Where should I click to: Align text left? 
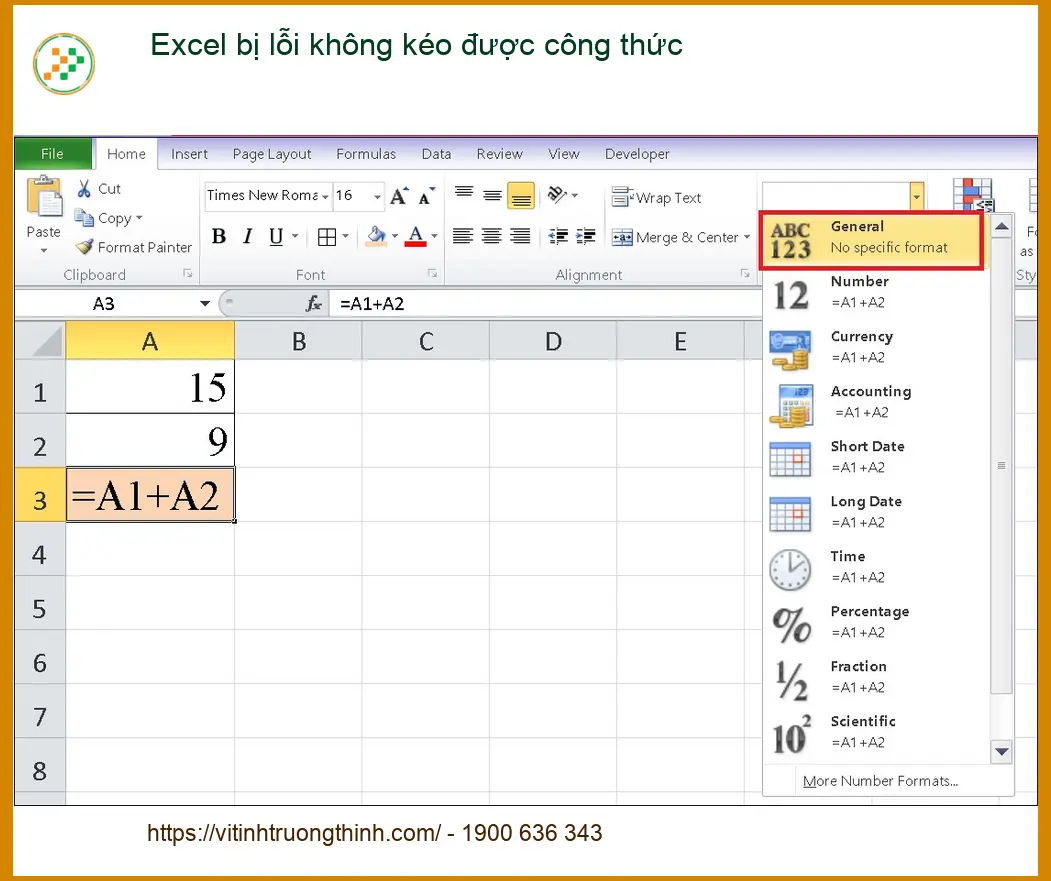(462, 236)
